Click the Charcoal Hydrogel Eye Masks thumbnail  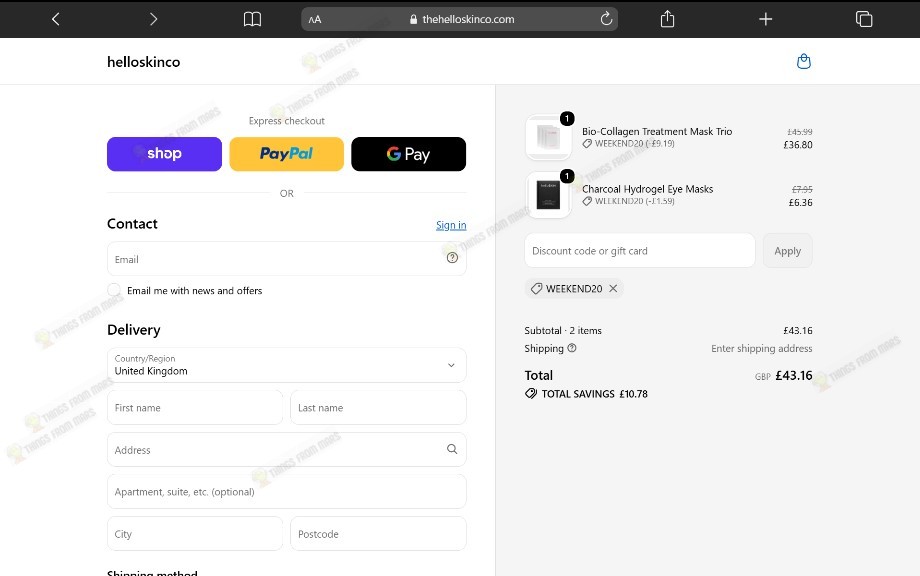coord(549,195)
